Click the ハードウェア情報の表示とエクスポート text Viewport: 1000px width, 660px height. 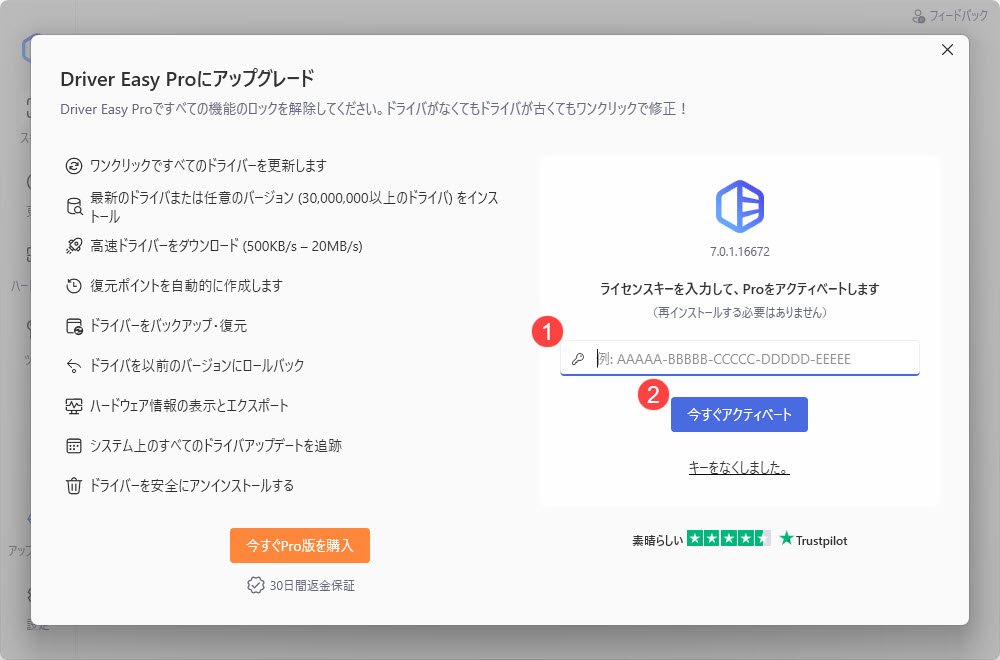pos(189,406)
